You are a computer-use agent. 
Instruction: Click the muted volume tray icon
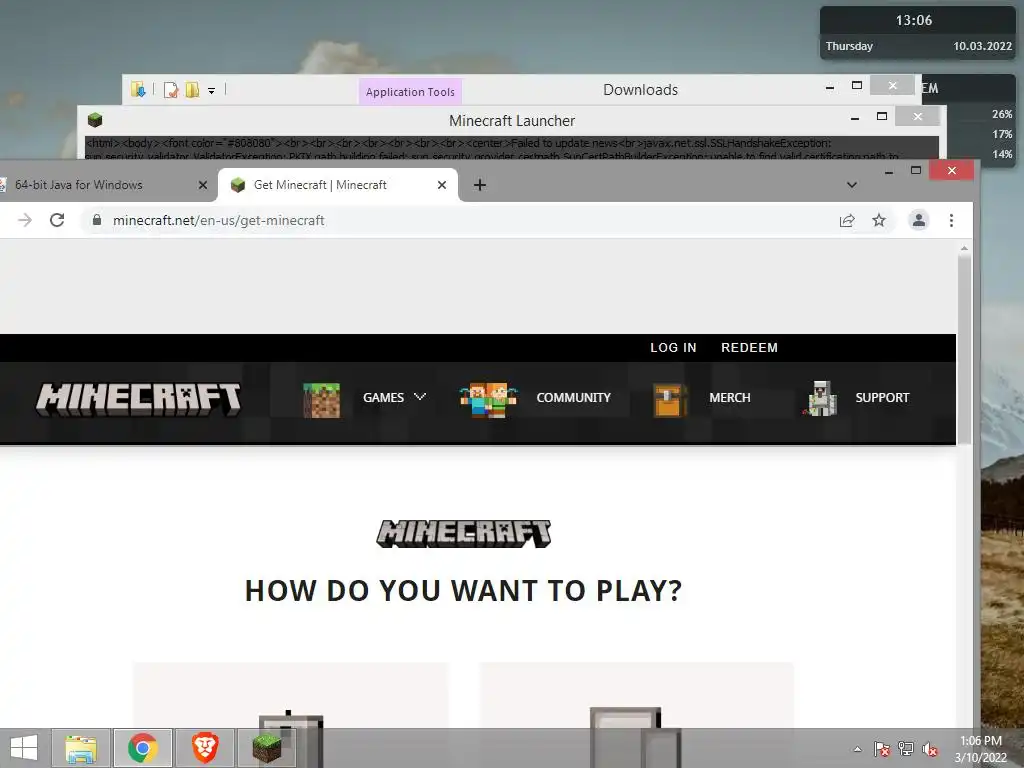pyautogui.click(x=929, y=749)
